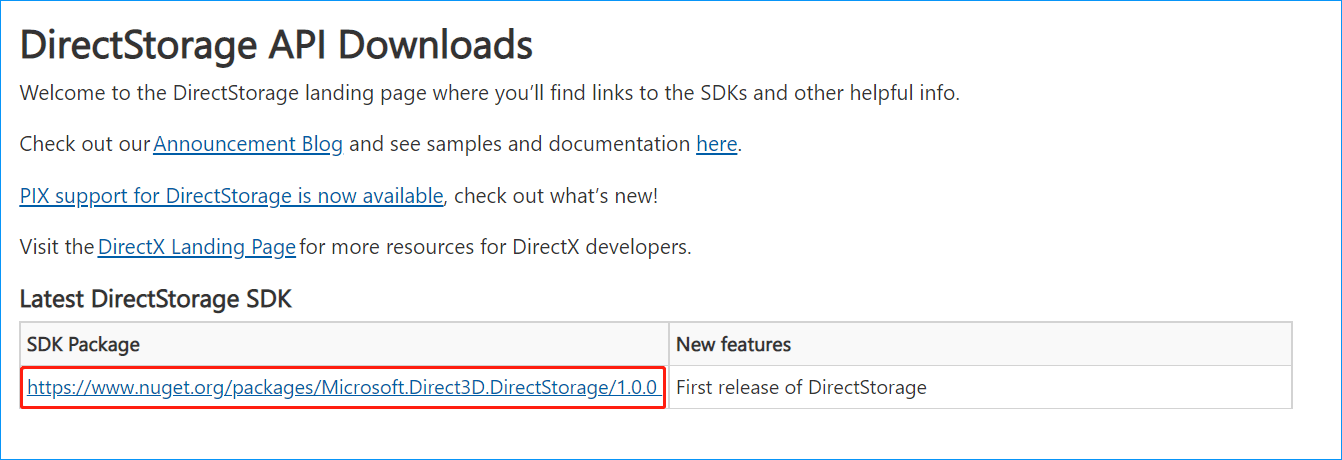Visit the DirectX Landing Page link
1342x460 pixels.
[197, 247]
